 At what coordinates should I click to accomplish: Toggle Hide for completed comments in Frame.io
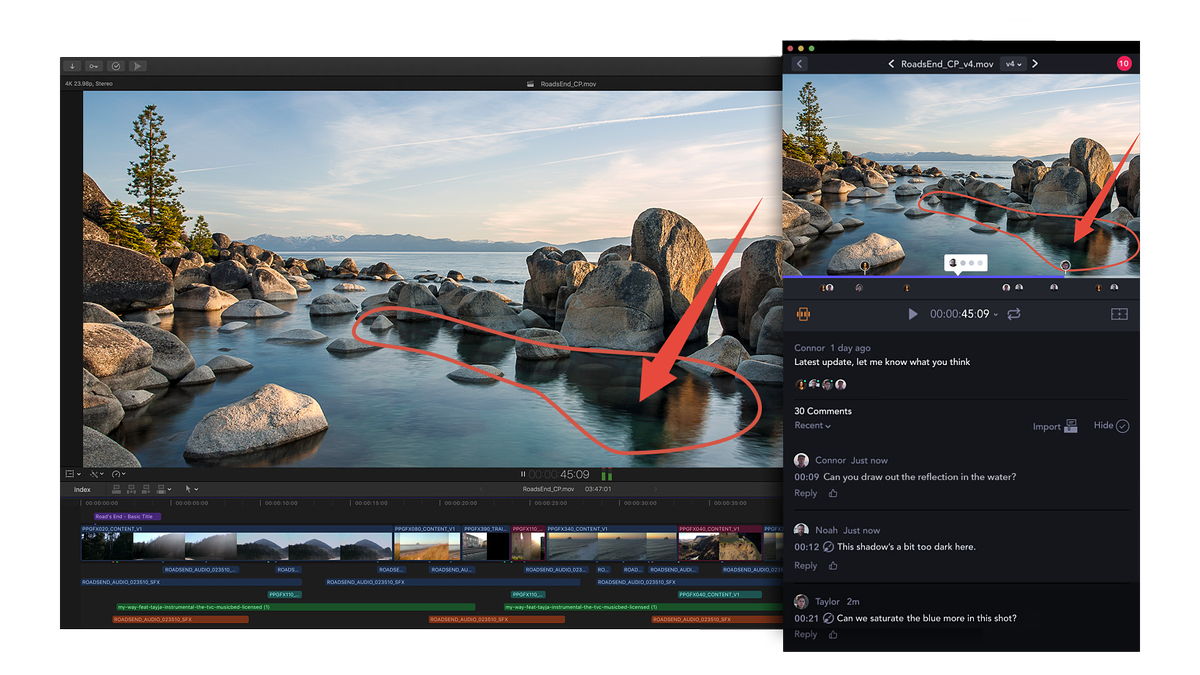1110,425
